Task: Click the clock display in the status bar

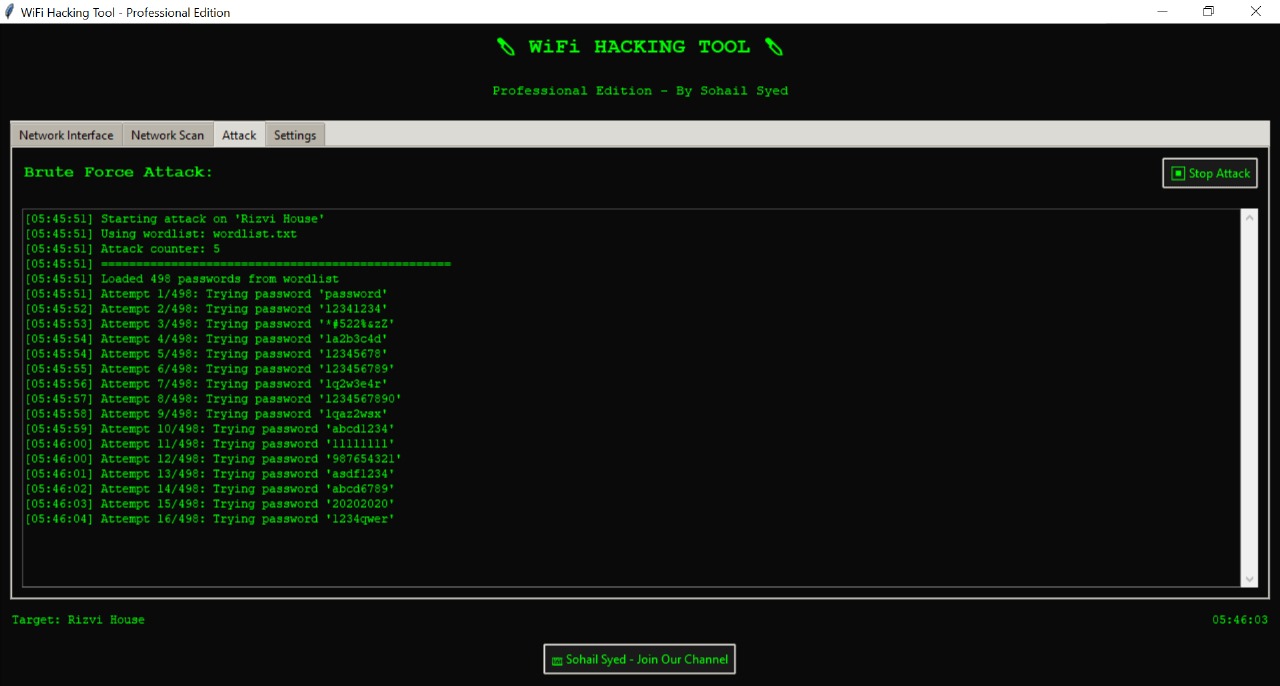Action: [x=1240, y=620]
